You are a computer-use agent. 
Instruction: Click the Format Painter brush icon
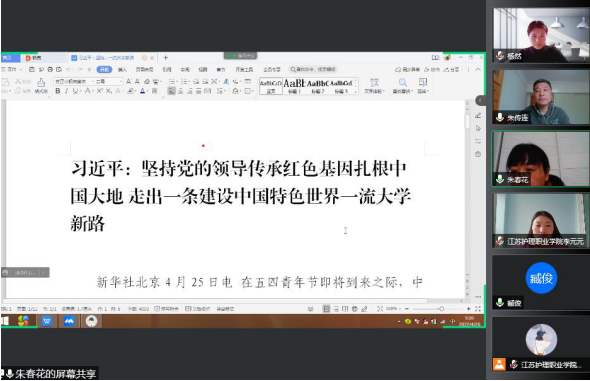[x=41, y=85]
